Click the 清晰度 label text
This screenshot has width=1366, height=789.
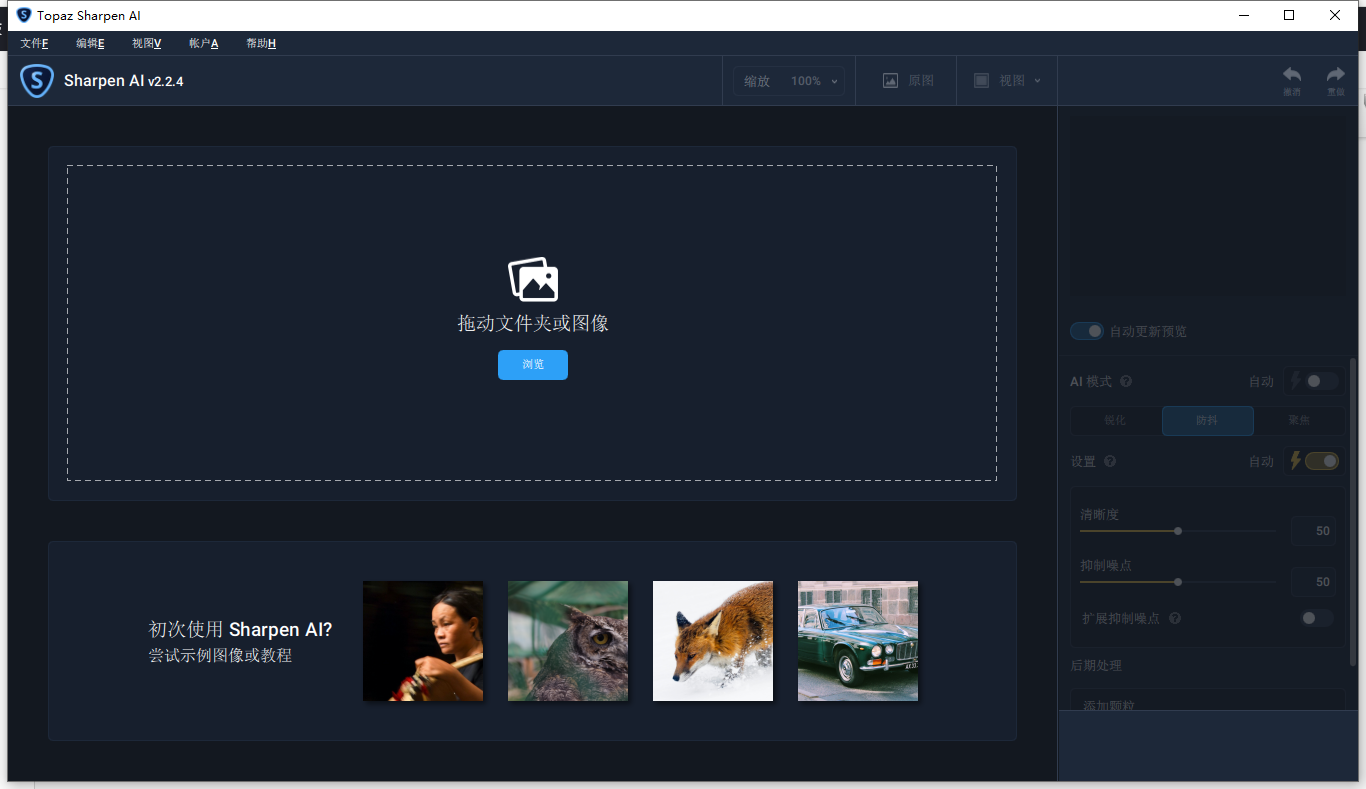[1099, 514]
